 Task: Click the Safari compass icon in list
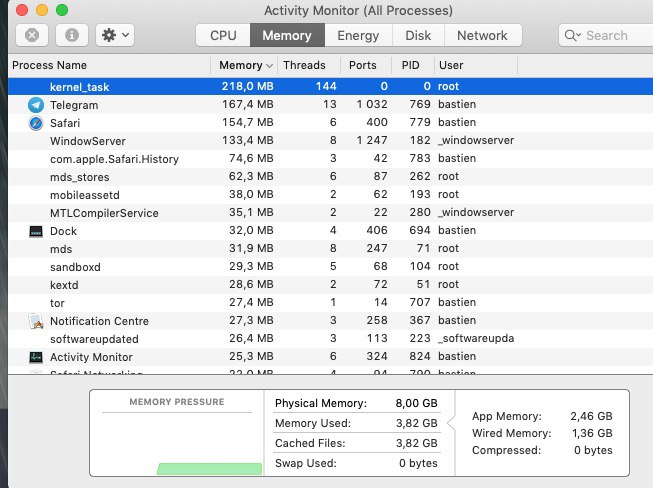point(36,123)
